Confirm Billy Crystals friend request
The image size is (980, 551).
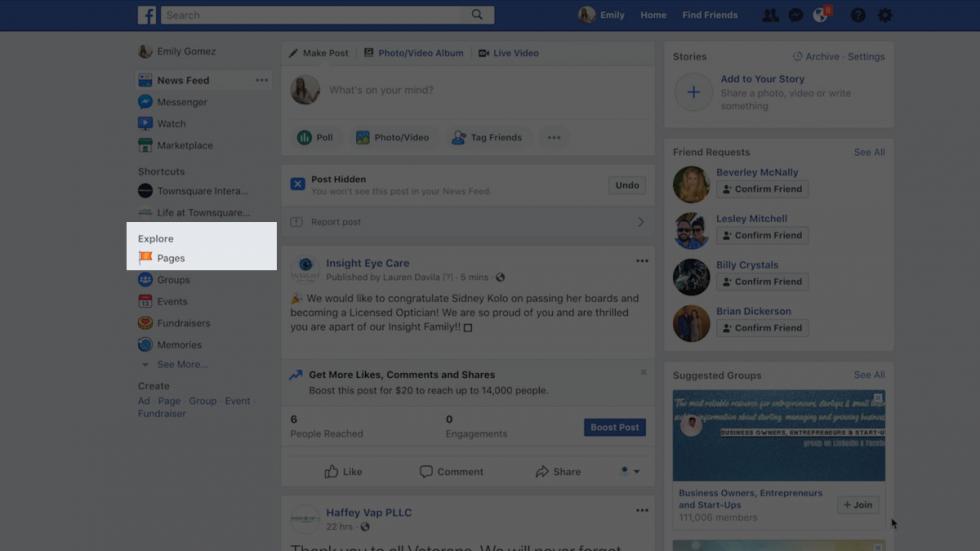(x=762, y=281)
